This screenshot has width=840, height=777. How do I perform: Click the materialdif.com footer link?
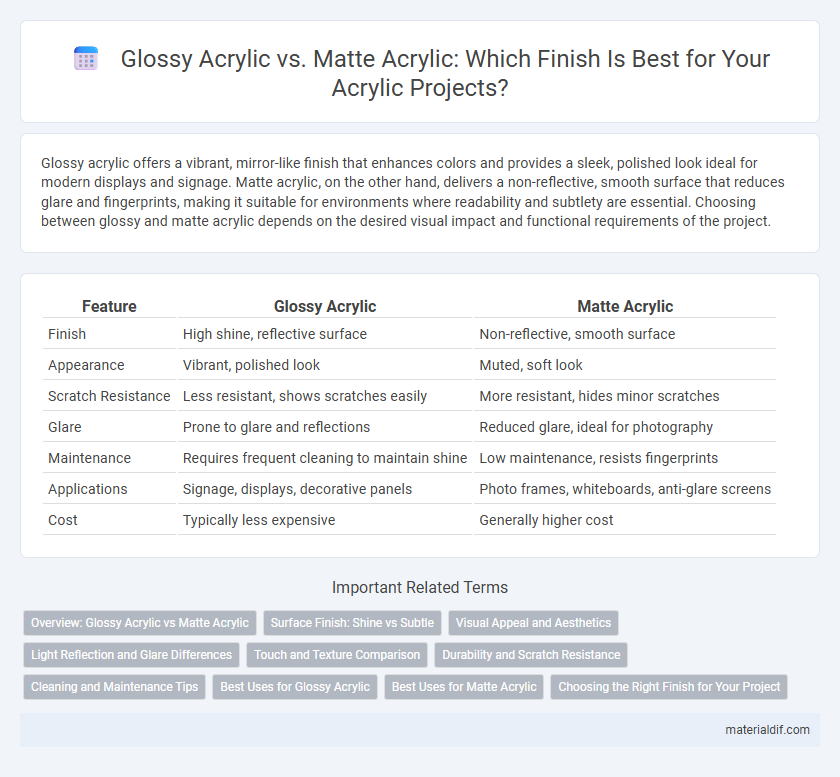(767, 730)
